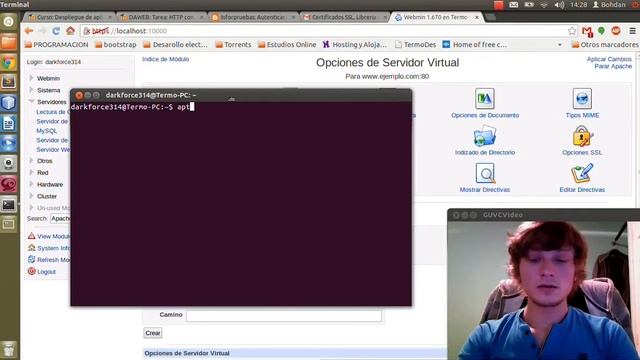
Task: Open Bohdan user menu in panel
Action: 609,4
